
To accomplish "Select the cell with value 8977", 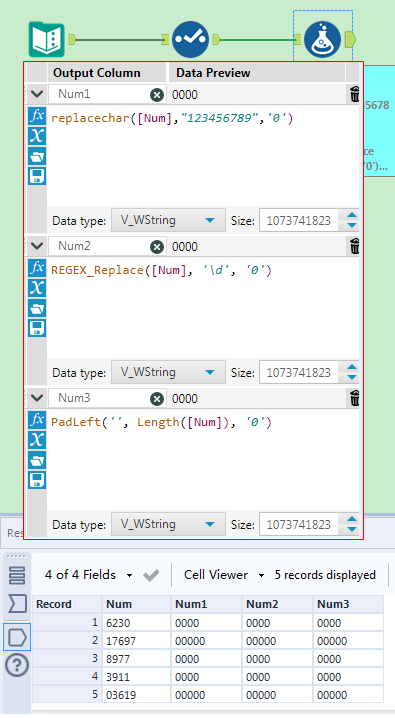I will [x=136, y=659].
